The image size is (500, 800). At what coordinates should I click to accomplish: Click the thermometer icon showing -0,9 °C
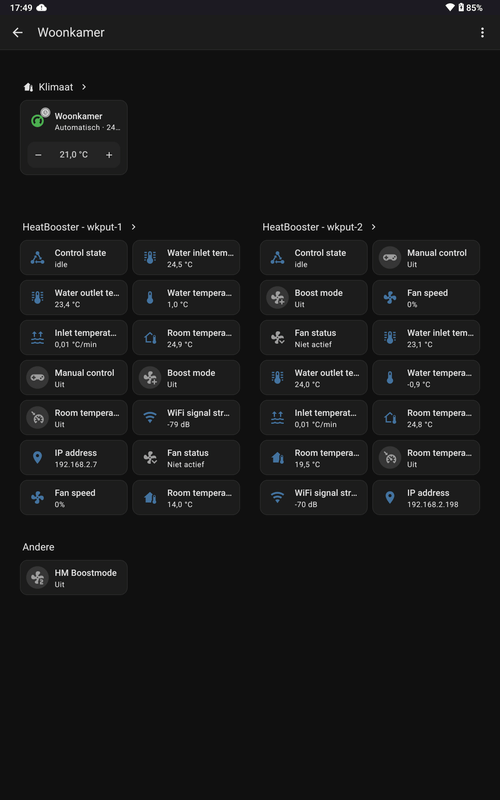(x=390, y=378)
